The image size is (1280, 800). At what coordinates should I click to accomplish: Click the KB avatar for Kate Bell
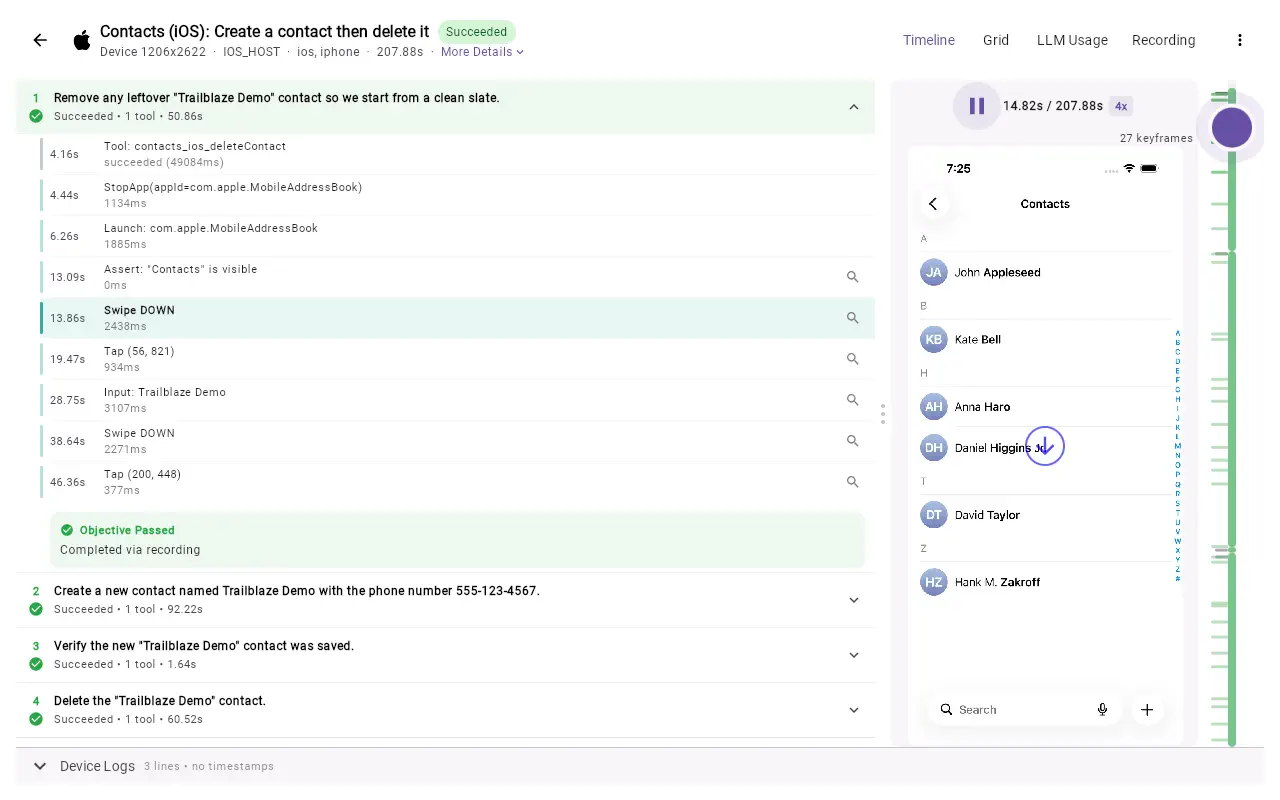coord(933,339)
